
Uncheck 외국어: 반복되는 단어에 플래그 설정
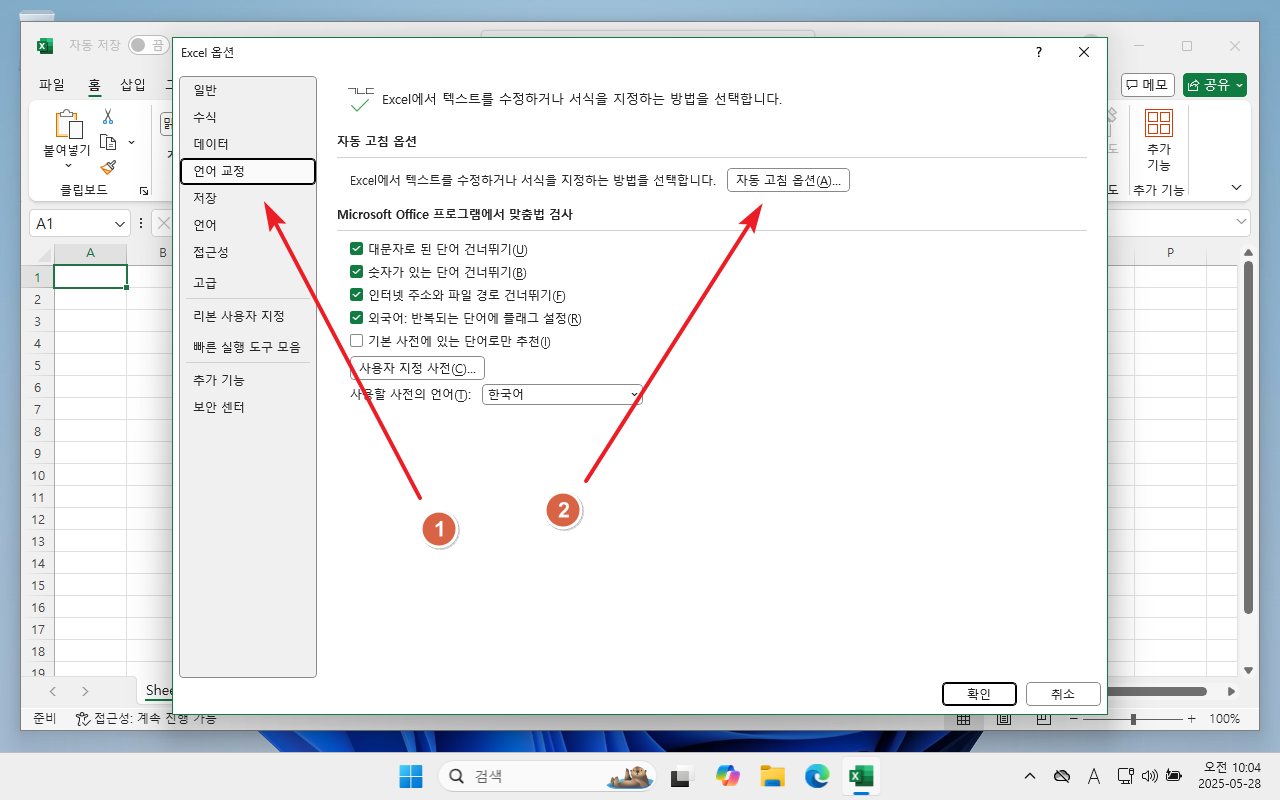coord(357,318)
